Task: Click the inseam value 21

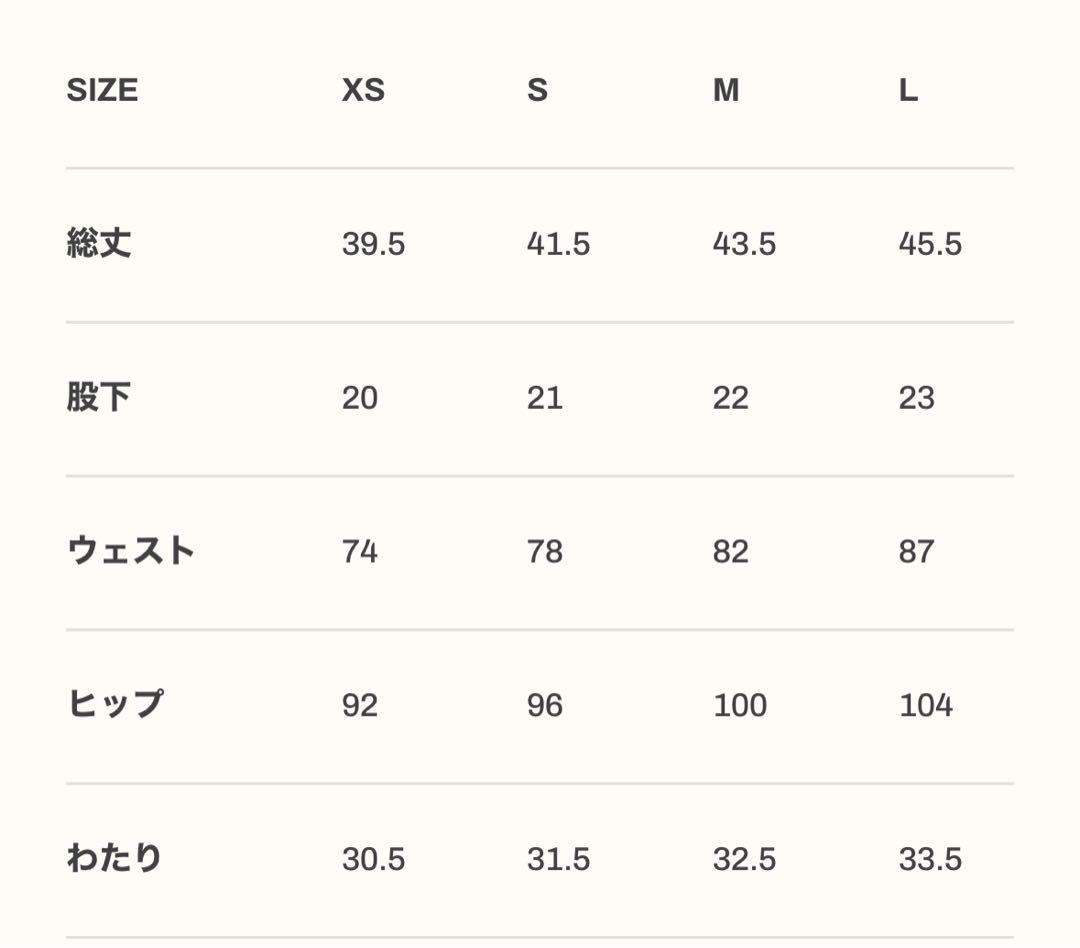Action: click(x=545, y=398)
